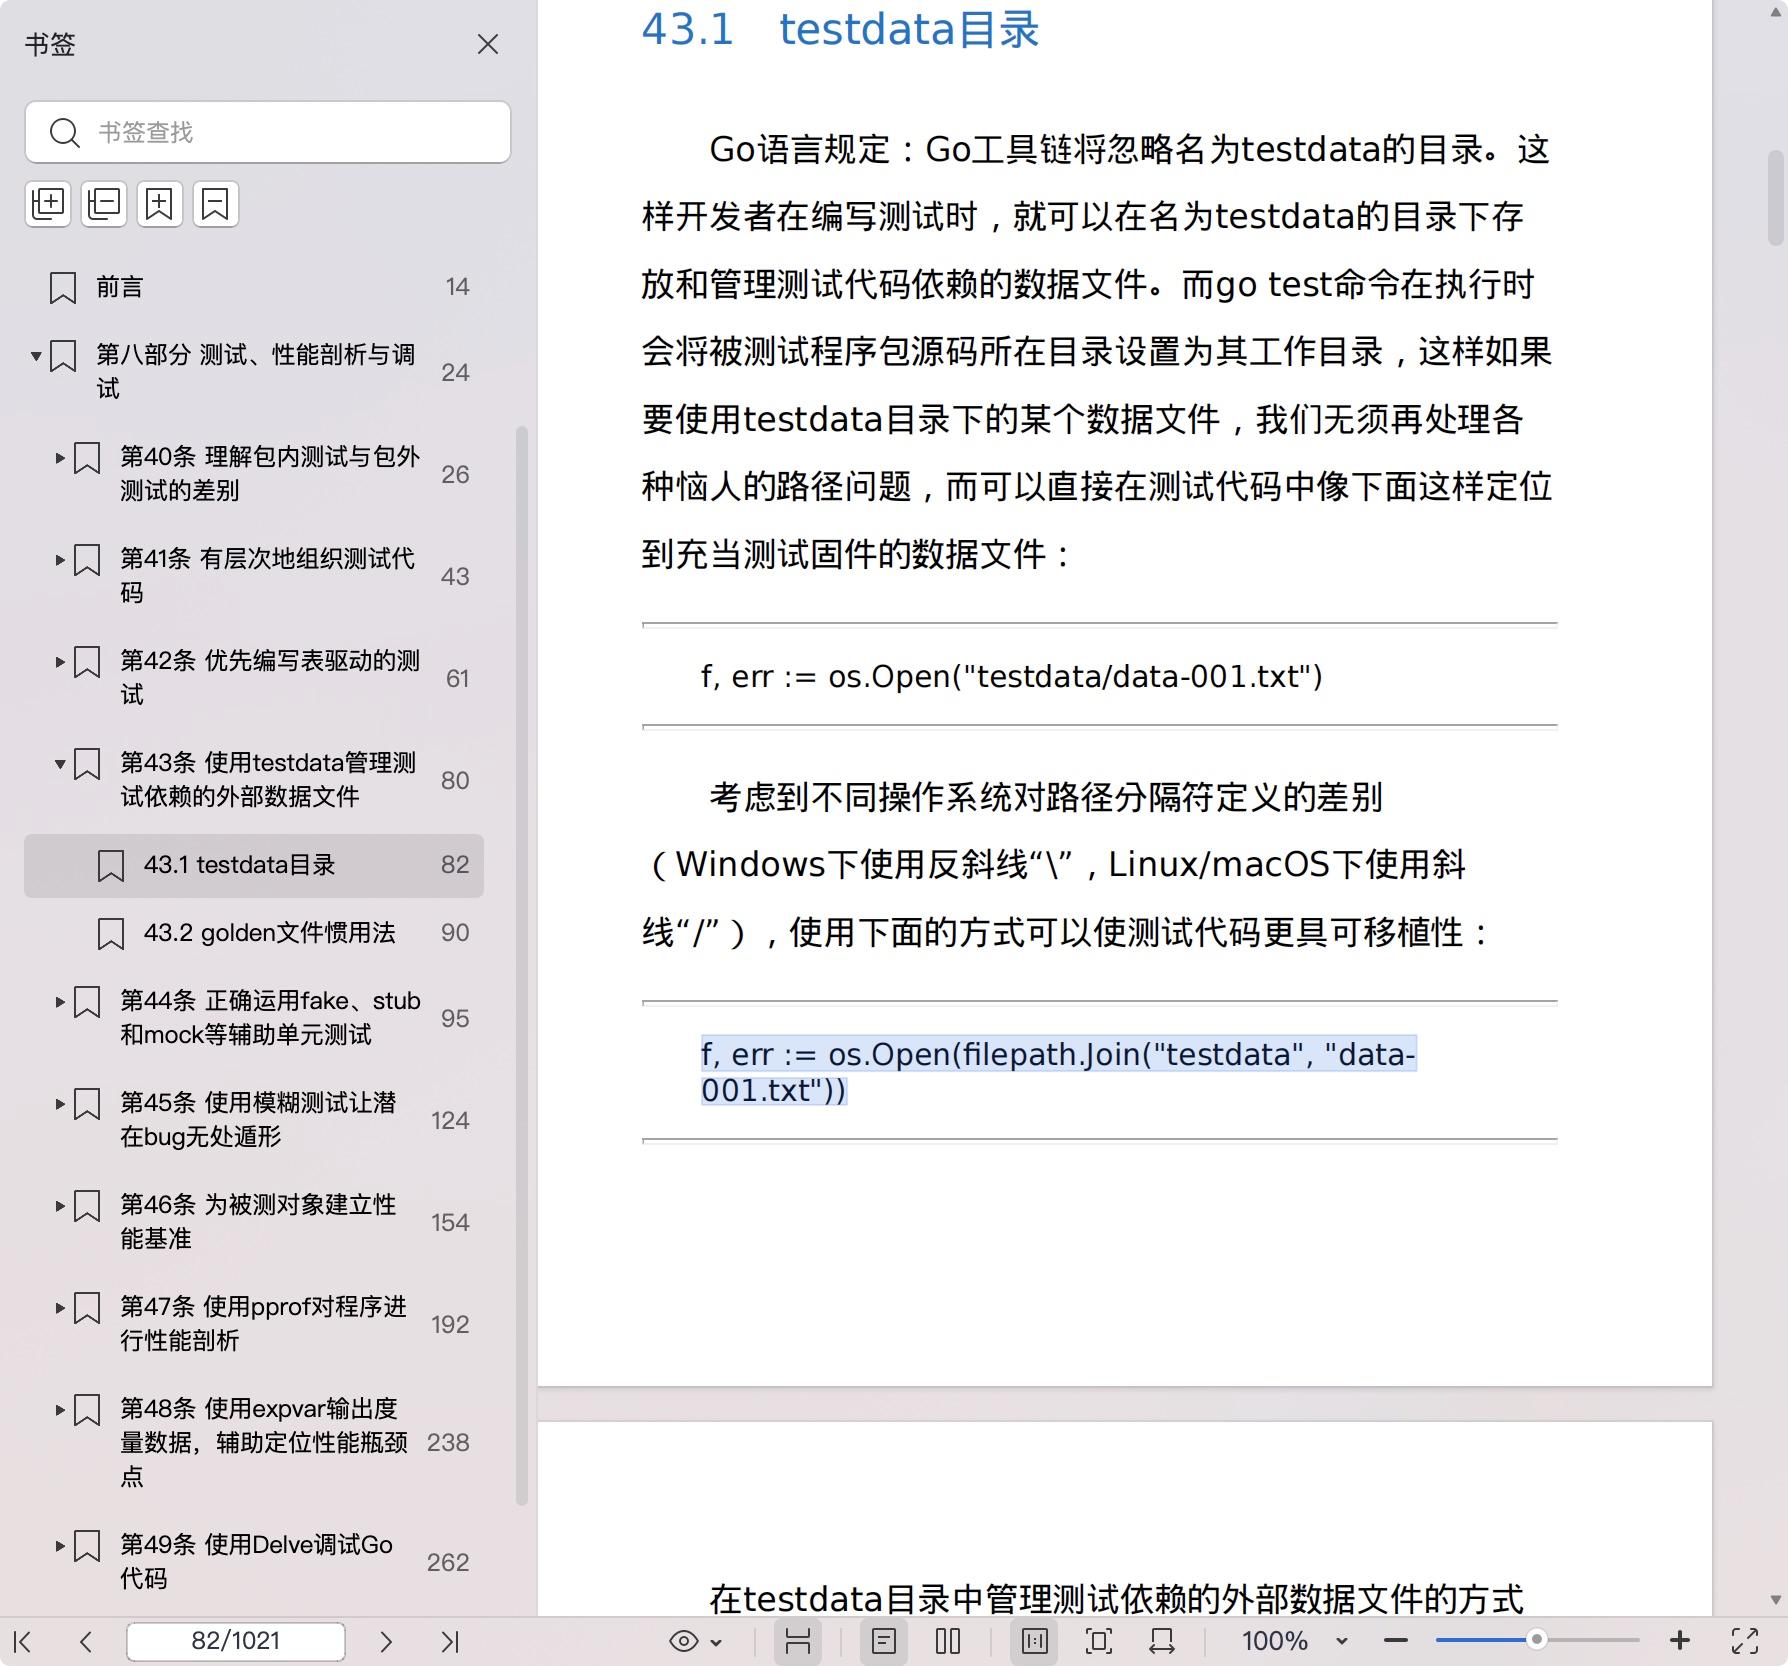The image size is (1788, 1666).
Task: Expand 第45条 使用模糊测试 bookmark
Action: pyautogui.click(x=60, y=1104)
